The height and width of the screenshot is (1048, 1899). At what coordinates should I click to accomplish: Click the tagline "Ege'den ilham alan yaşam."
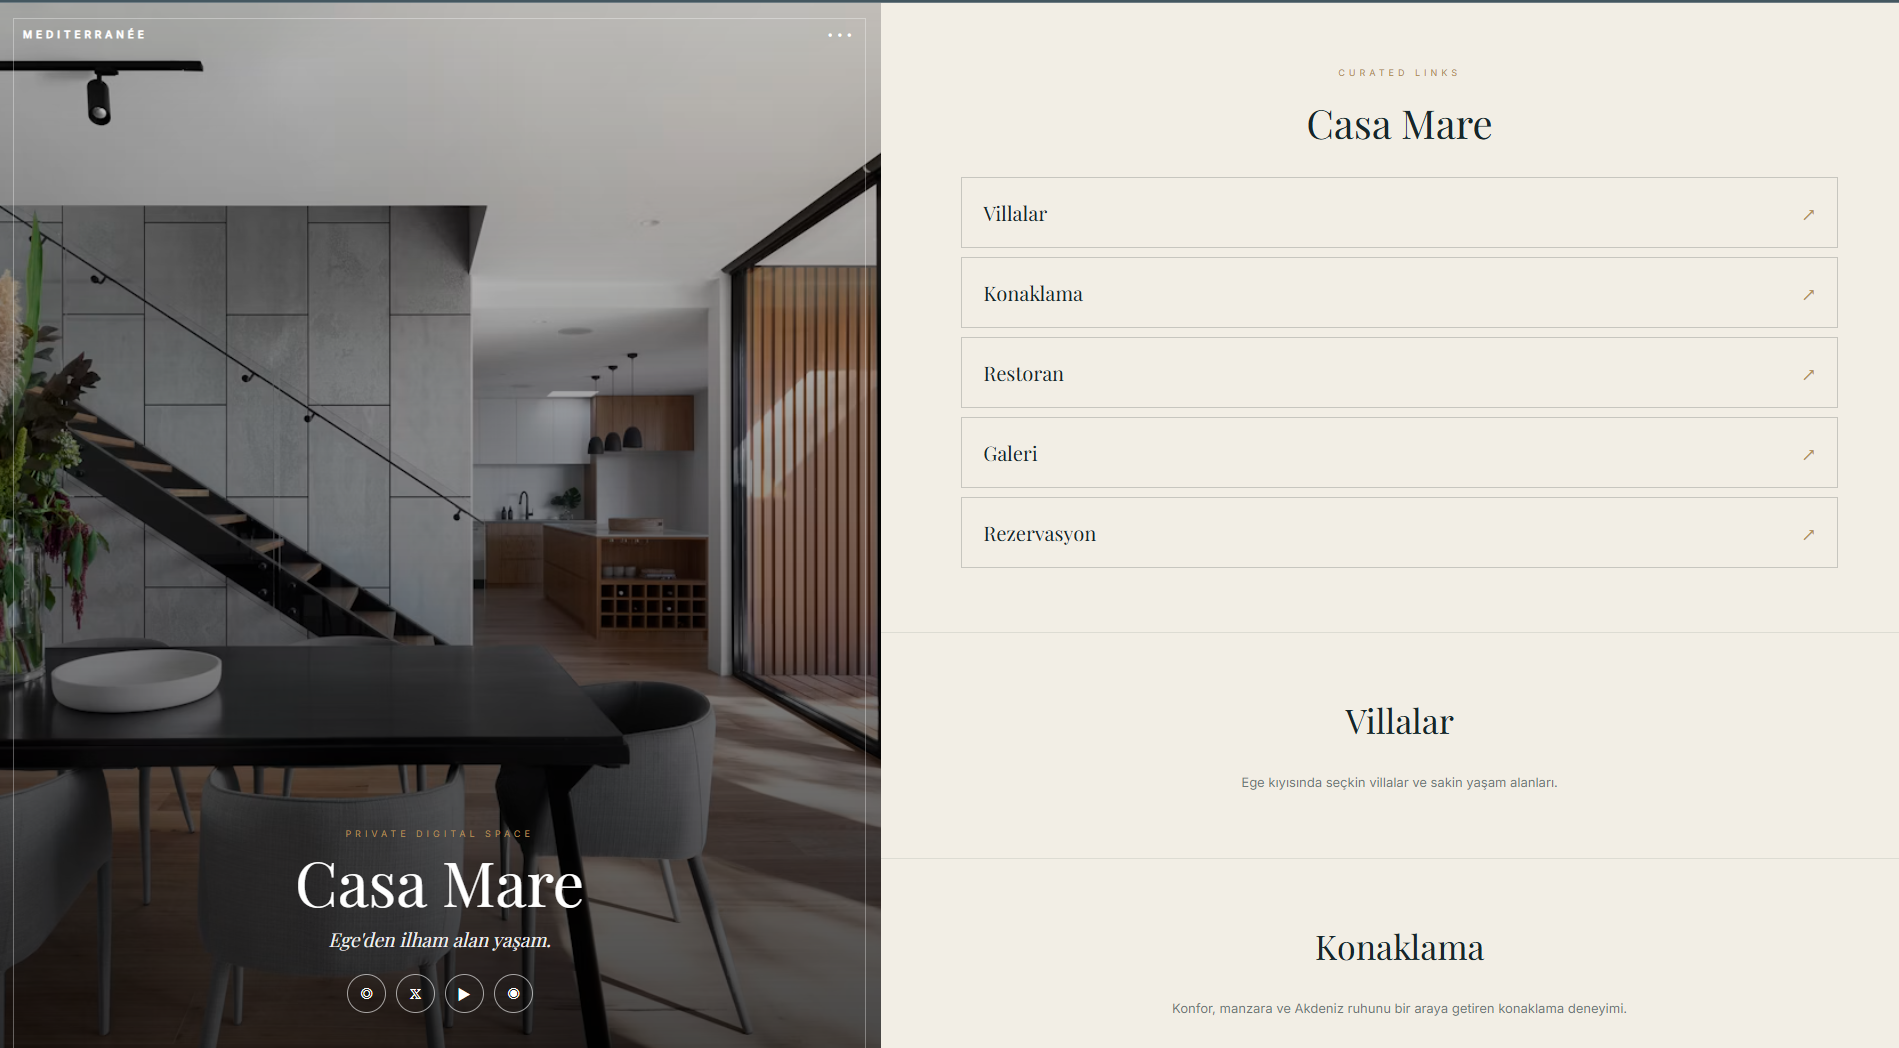tap(440, 940)
